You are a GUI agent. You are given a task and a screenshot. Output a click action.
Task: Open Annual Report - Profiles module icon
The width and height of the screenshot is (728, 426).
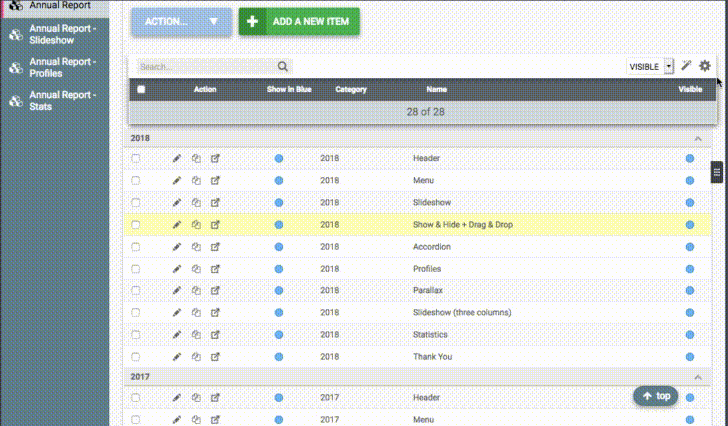16,68
